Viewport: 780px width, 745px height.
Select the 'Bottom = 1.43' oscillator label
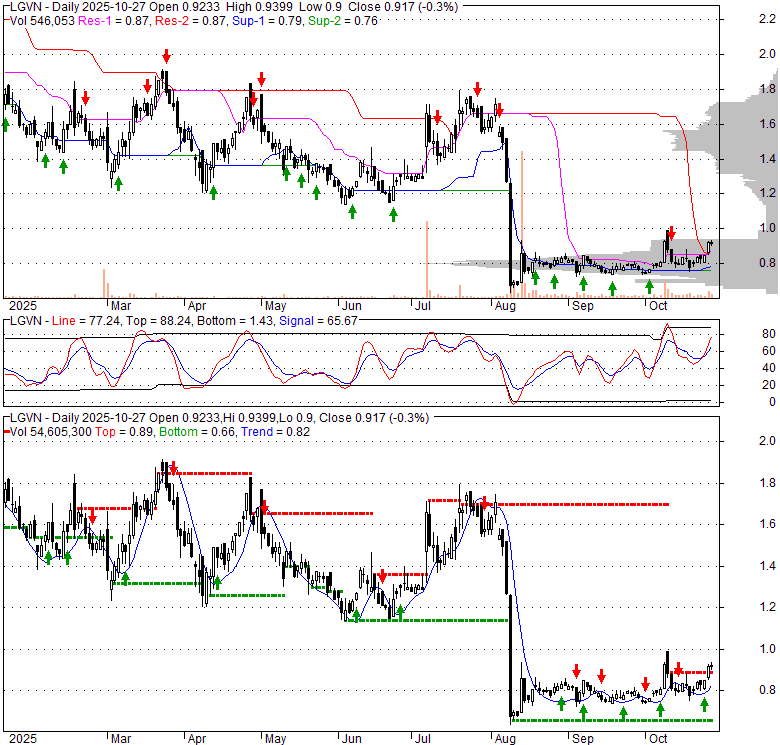point(235,321)
